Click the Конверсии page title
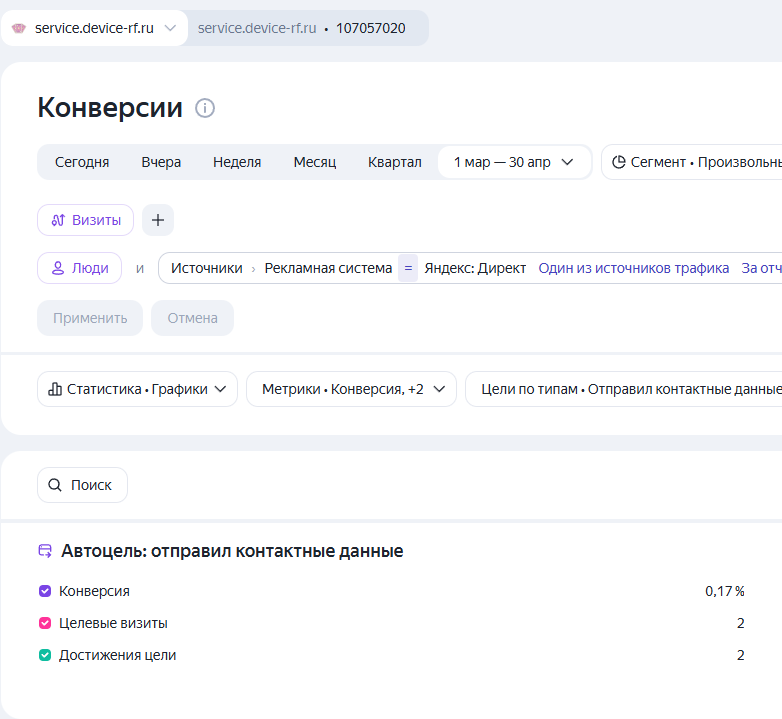782x719 pixels. (110, 107)
